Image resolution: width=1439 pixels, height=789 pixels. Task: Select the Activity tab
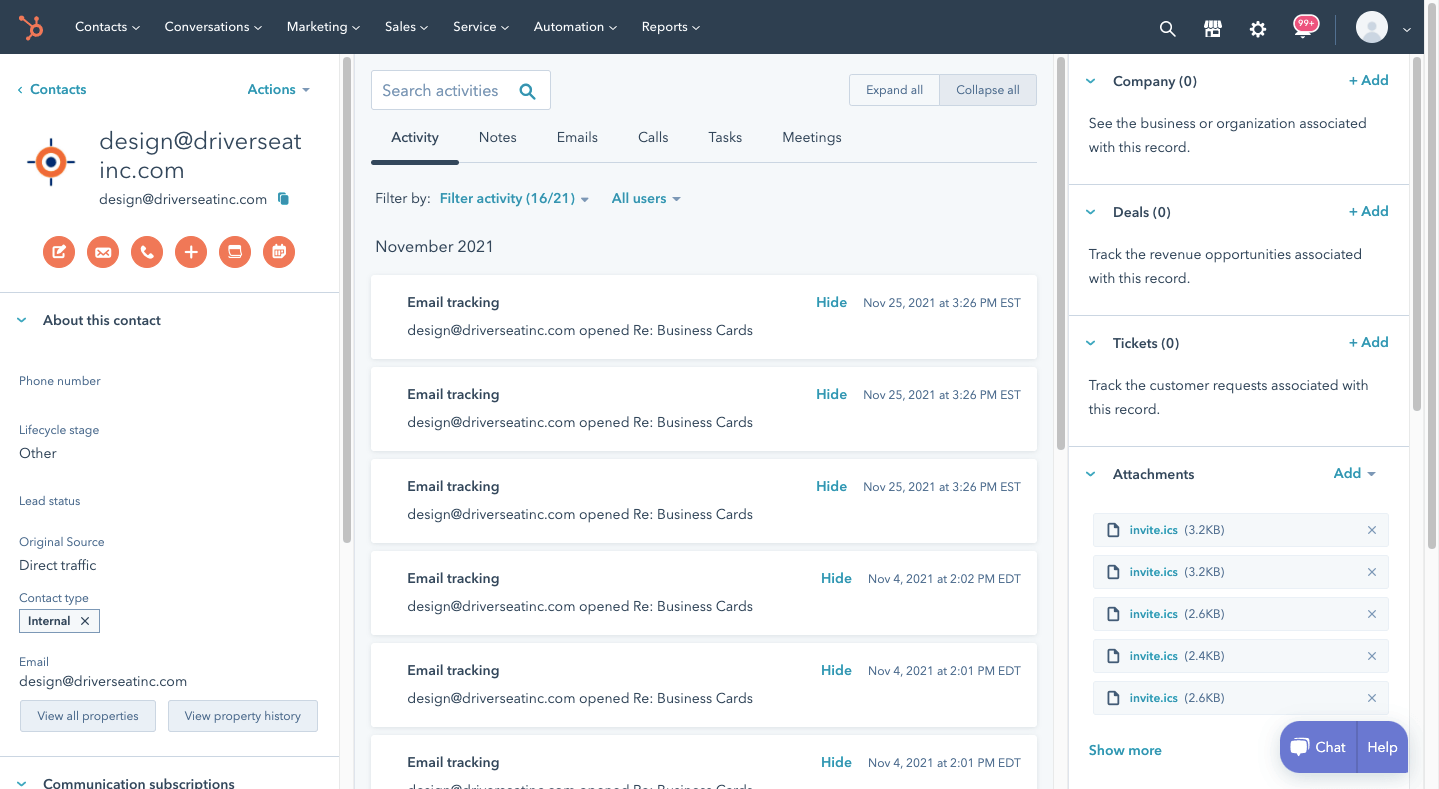pyautogui.click(x=415, y=137)
